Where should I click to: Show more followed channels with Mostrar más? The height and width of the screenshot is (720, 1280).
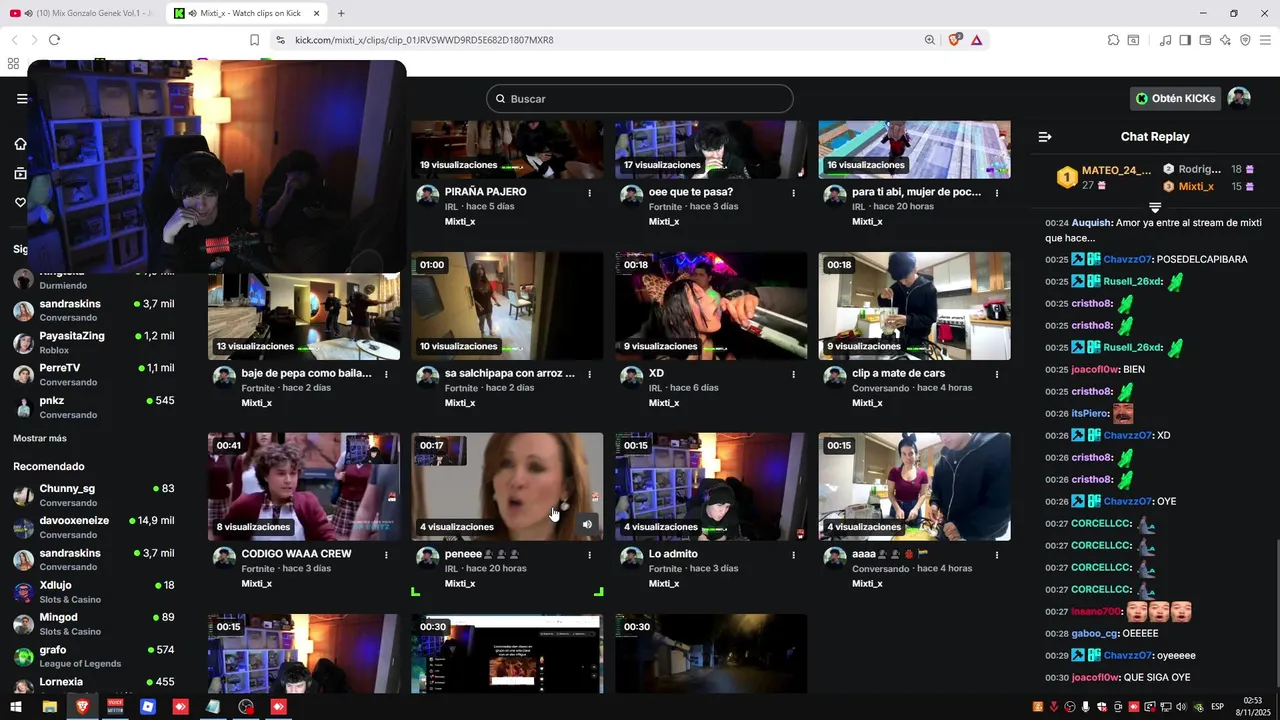(x=40, y=438)
